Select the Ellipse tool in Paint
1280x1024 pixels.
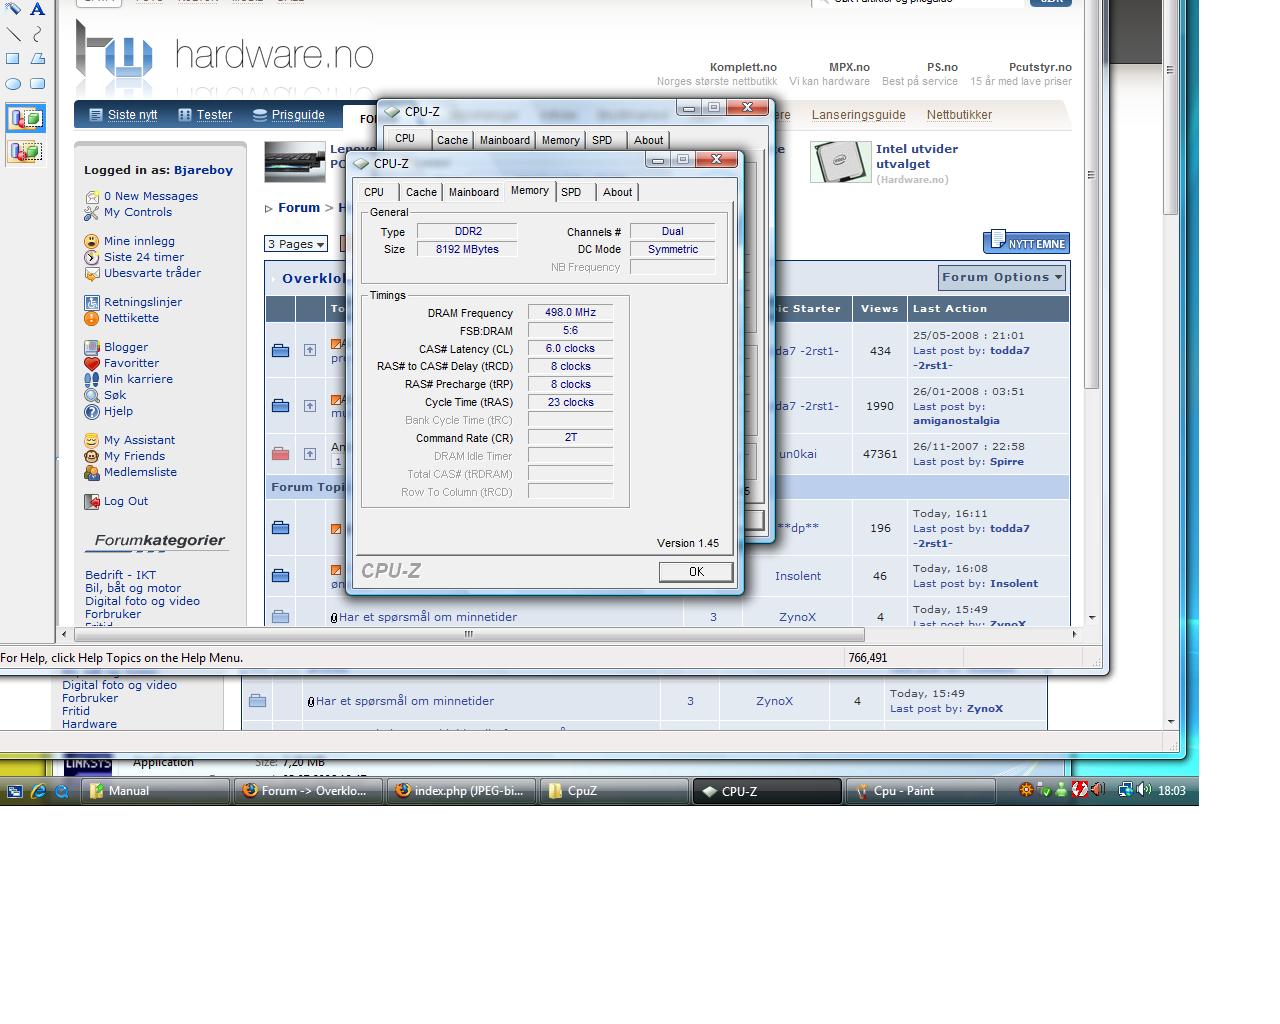14,84
